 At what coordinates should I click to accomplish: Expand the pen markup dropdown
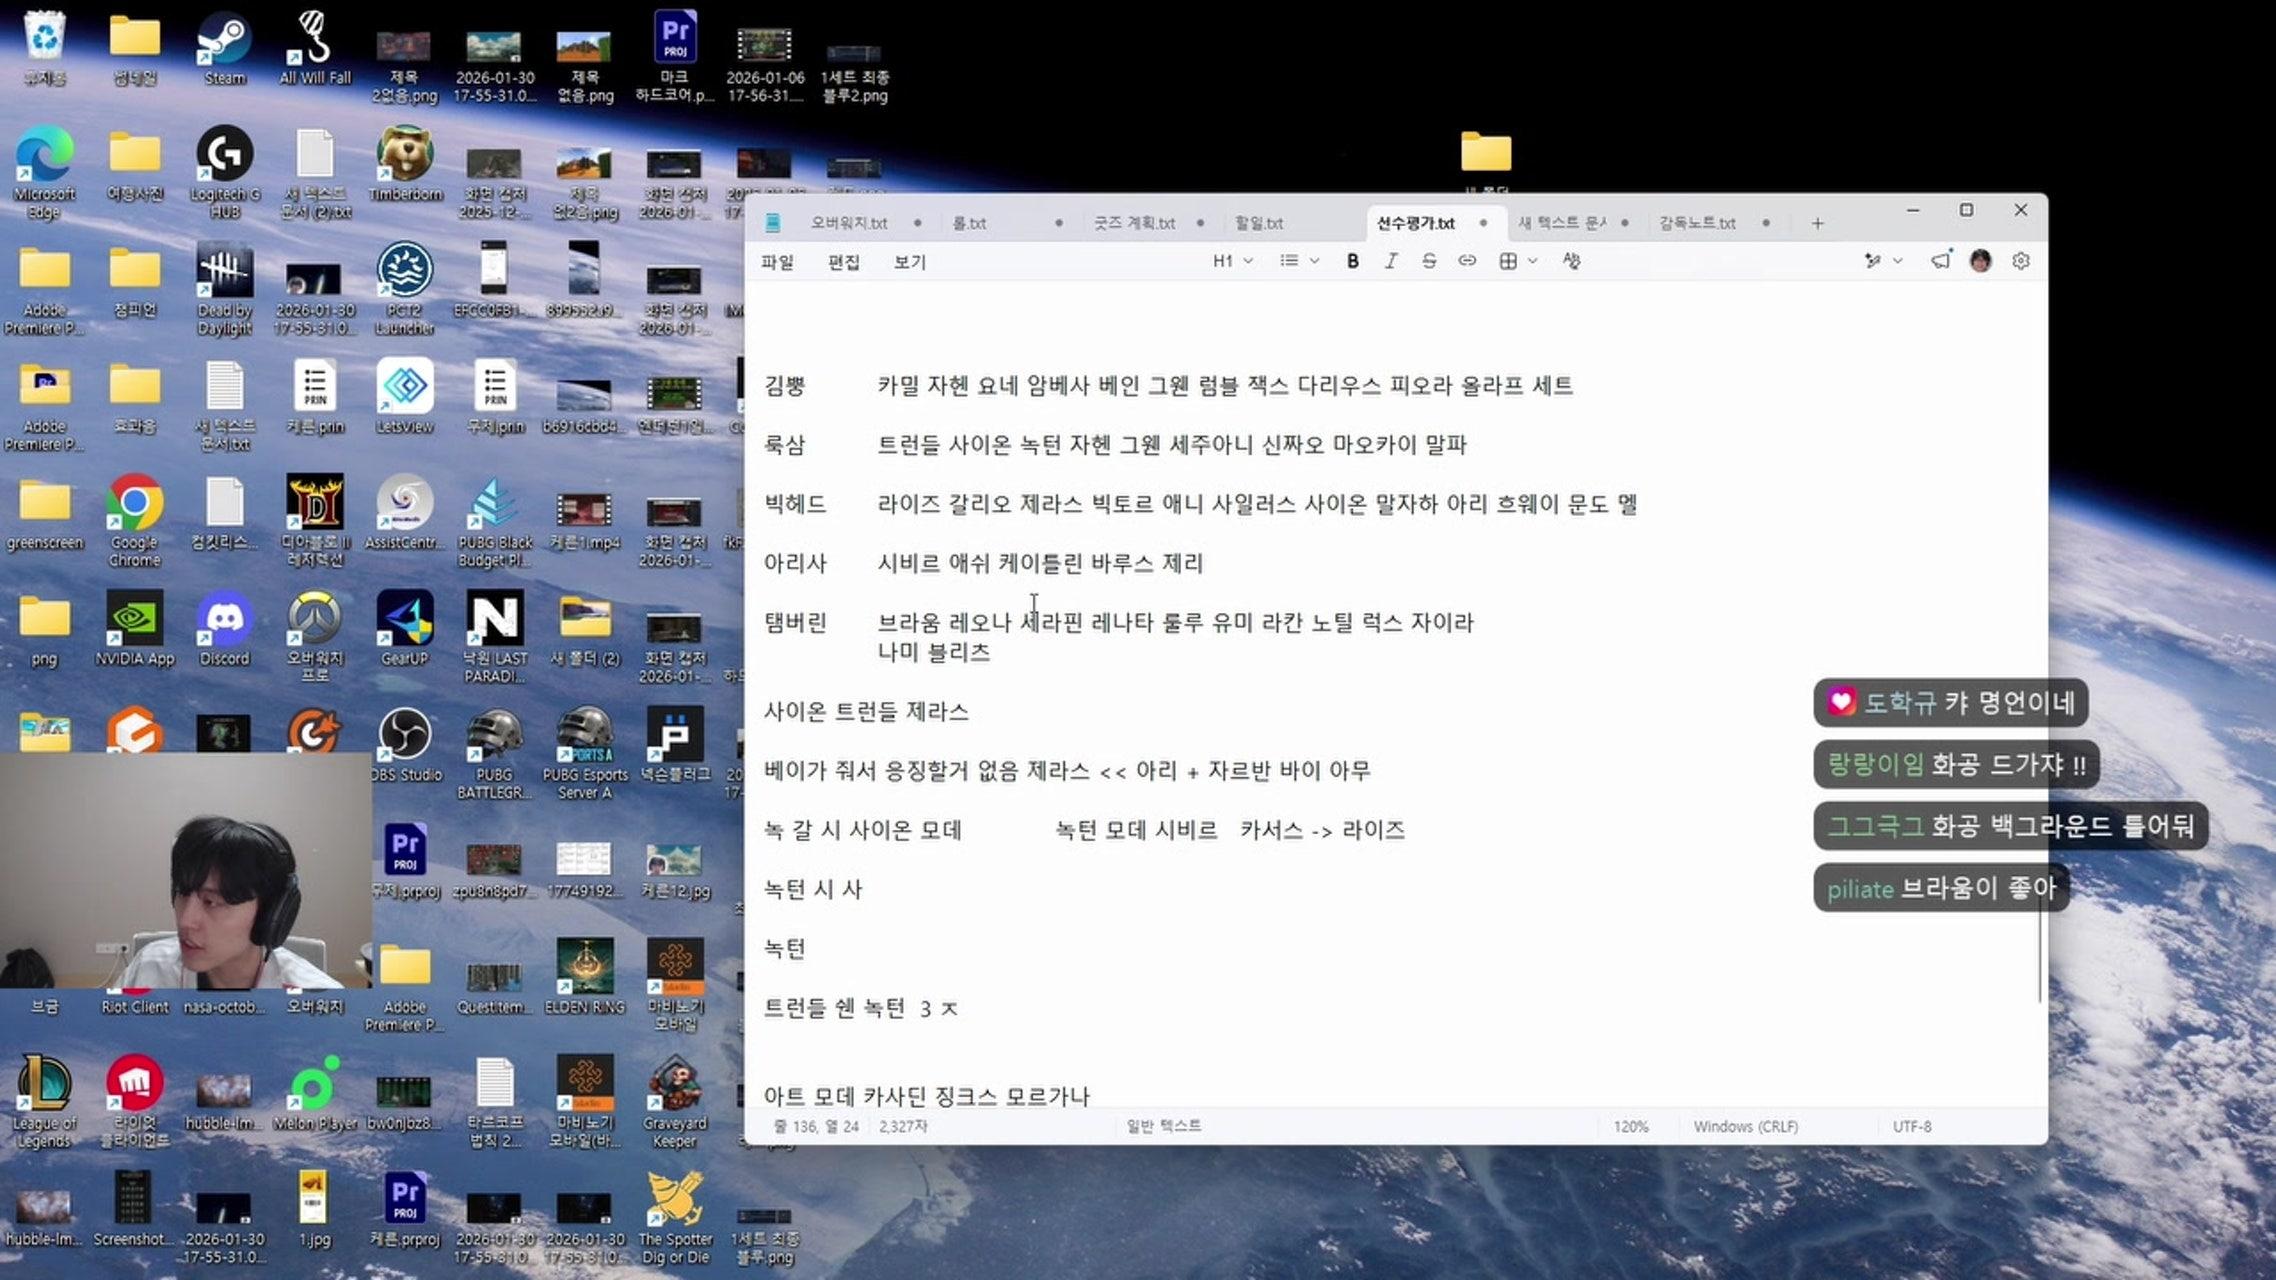1884,261
